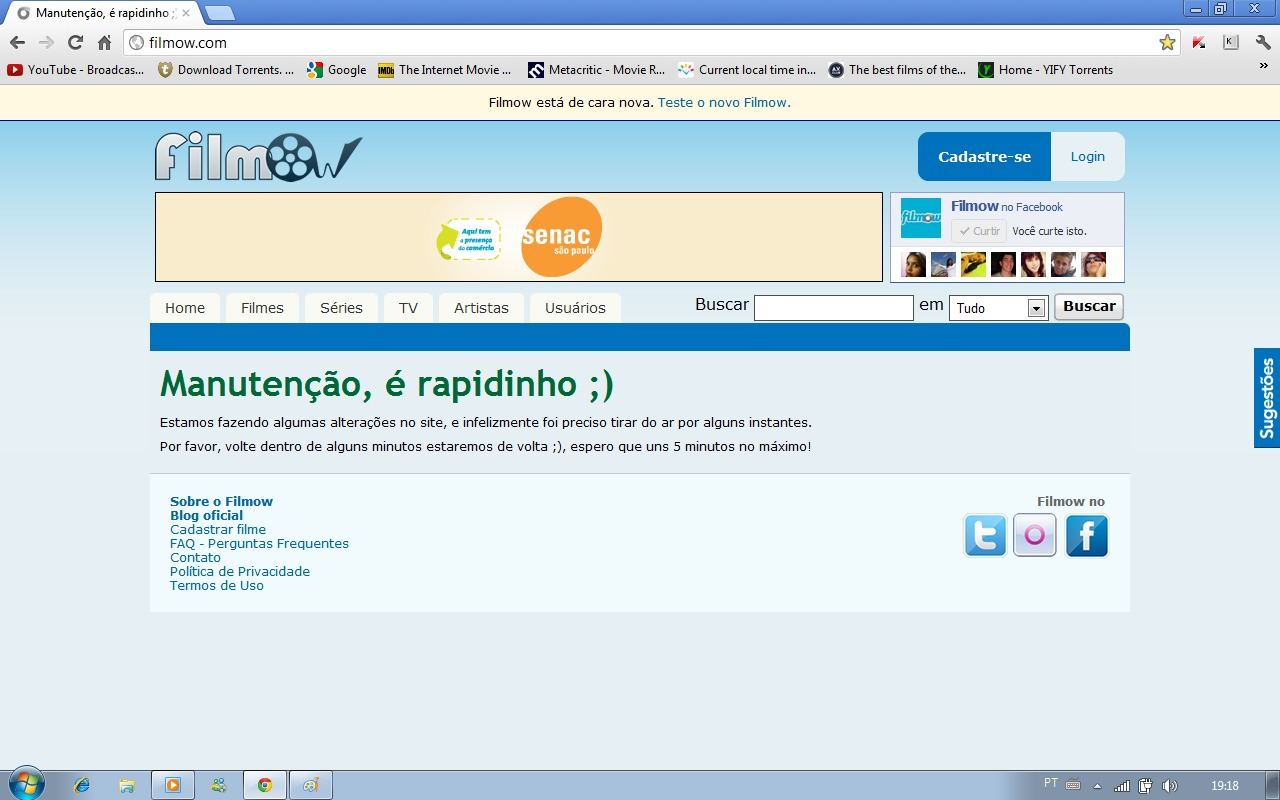Screen dimensions: 1280x800
Task: Open the YouTube bookmark
Action: pyautogui.click(x=77, y=70)
